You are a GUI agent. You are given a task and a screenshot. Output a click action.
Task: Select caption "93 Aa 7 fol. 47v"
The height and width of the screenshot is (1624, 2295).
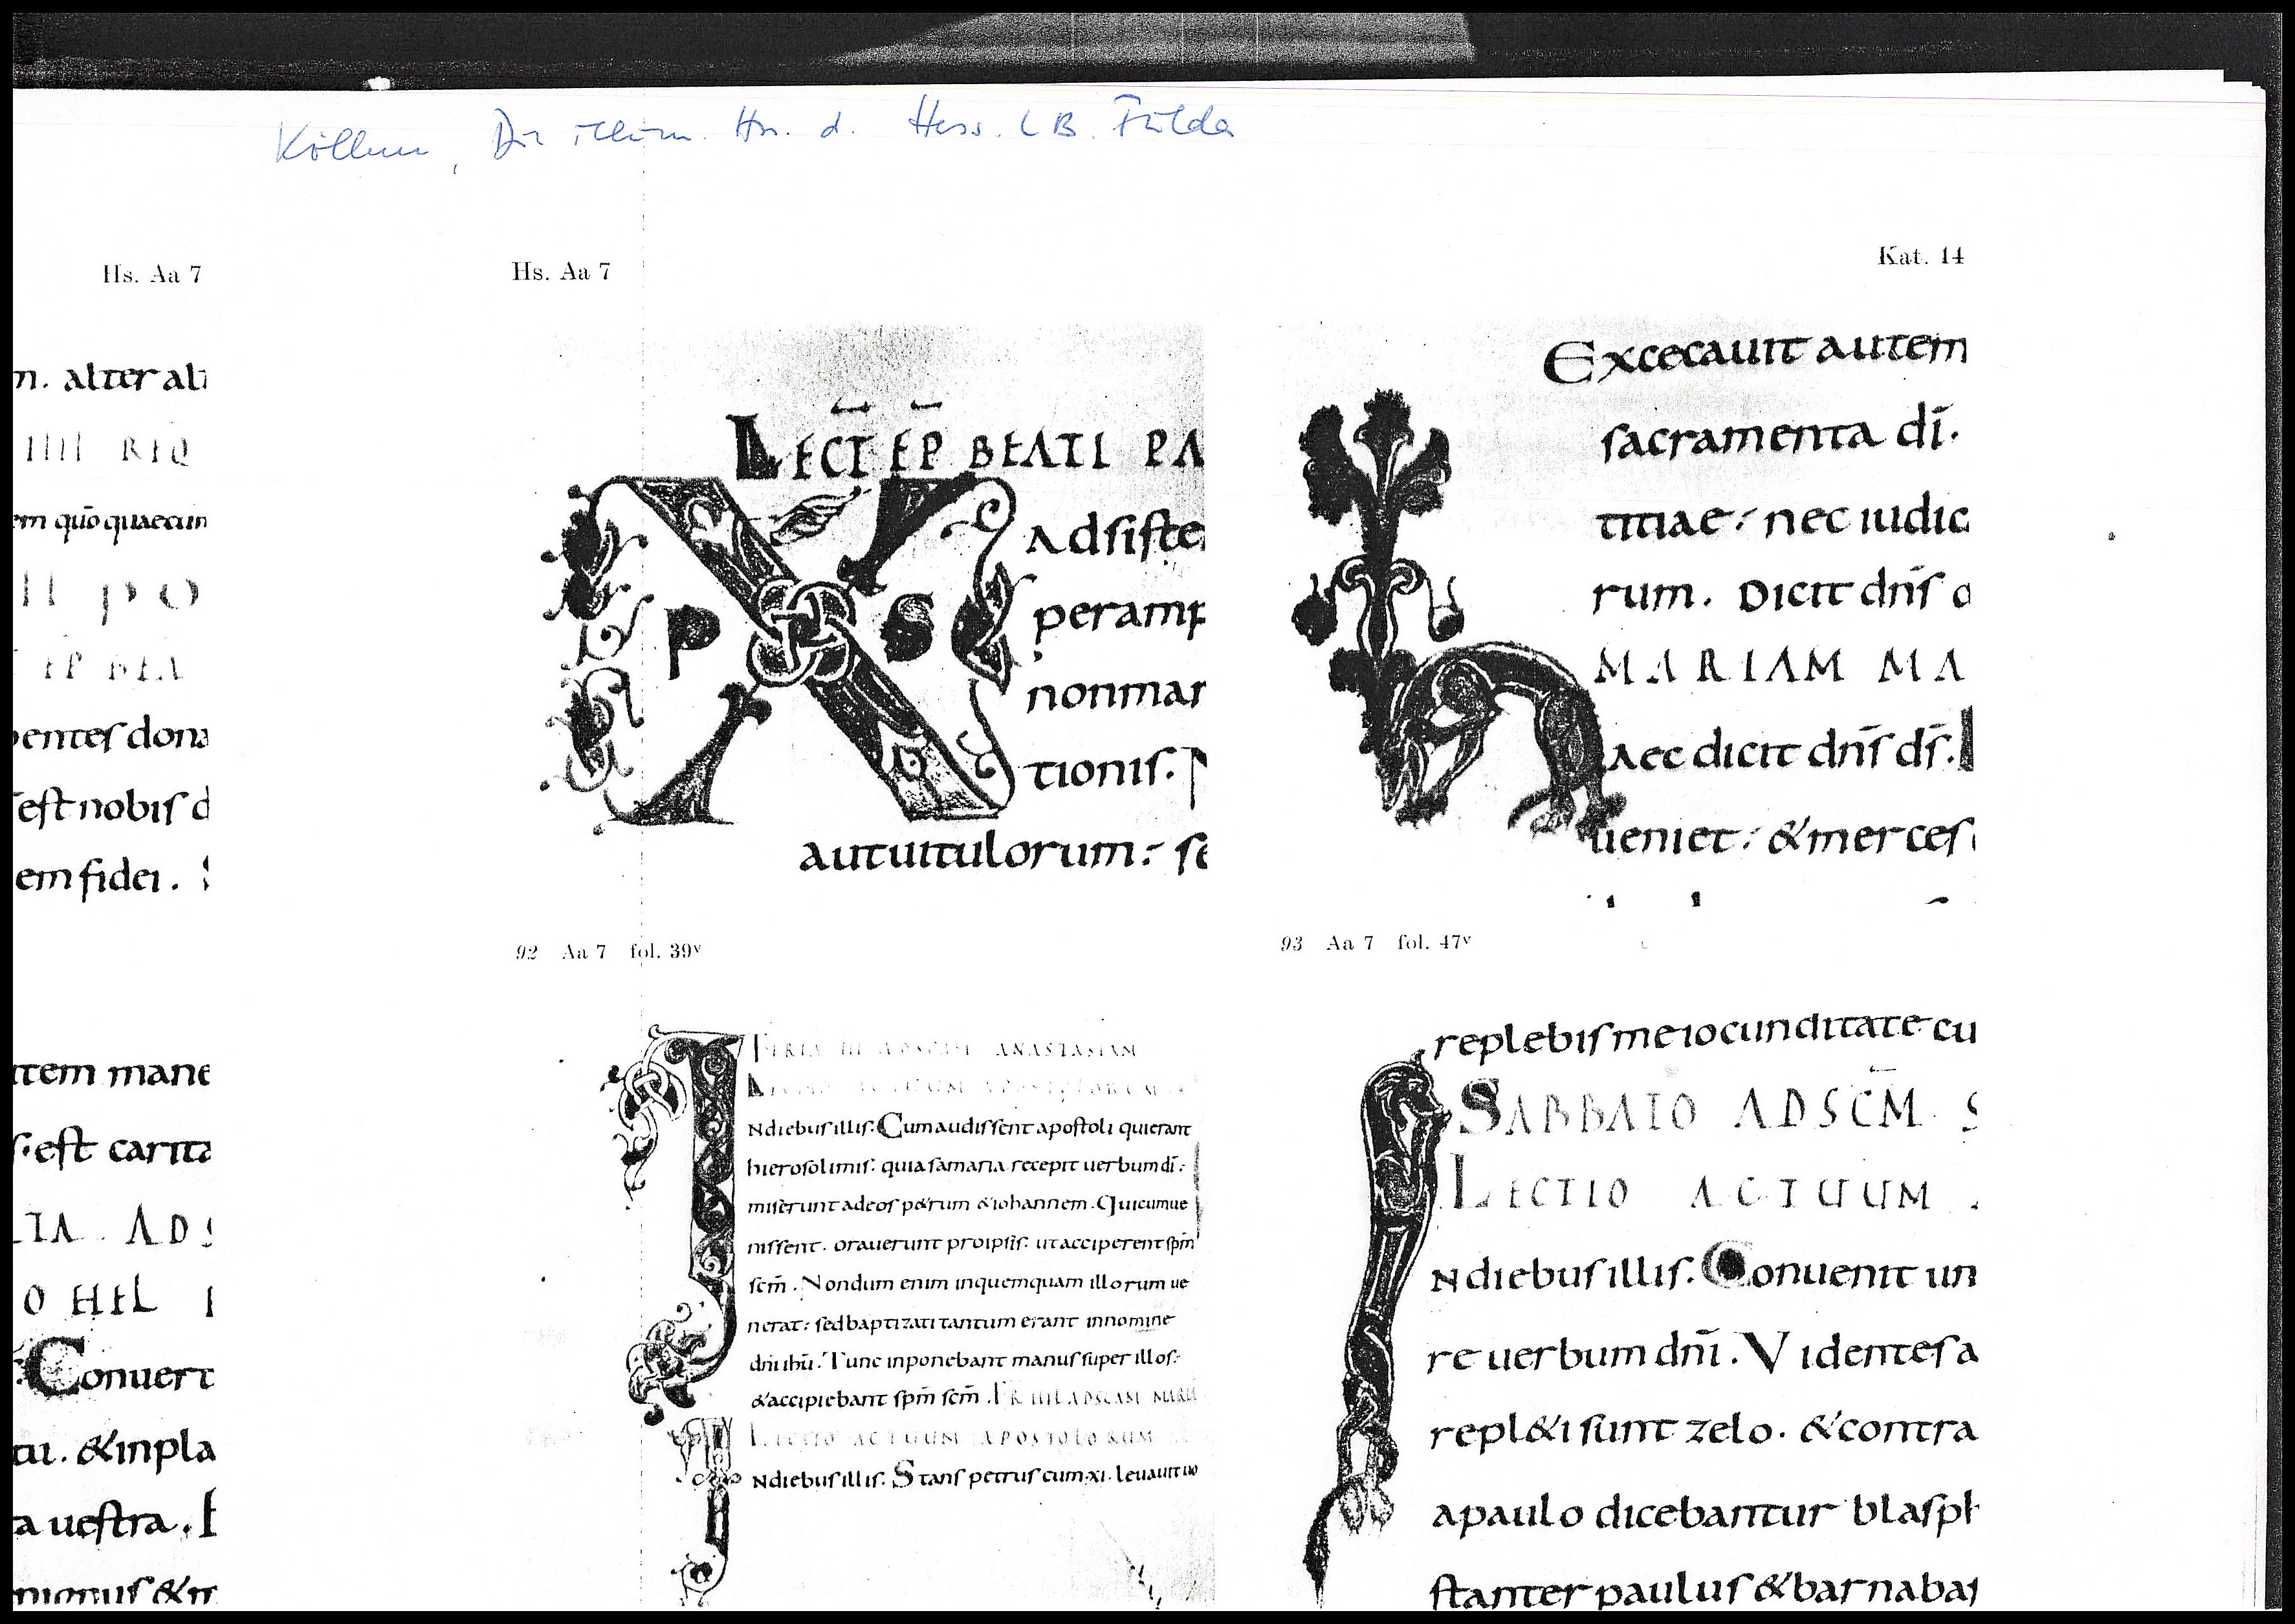tap(1377, 943)
